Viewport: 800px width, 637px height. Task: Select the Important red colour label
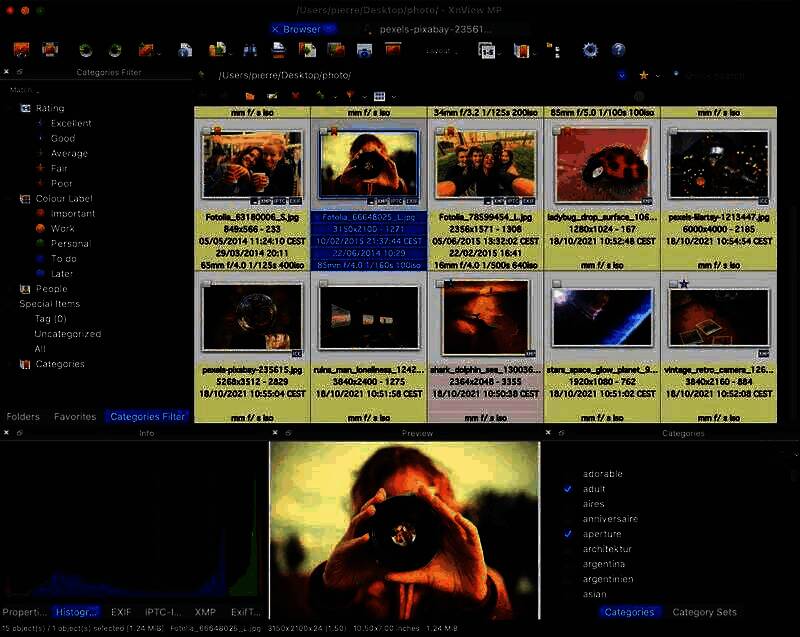tap(72, 213)
